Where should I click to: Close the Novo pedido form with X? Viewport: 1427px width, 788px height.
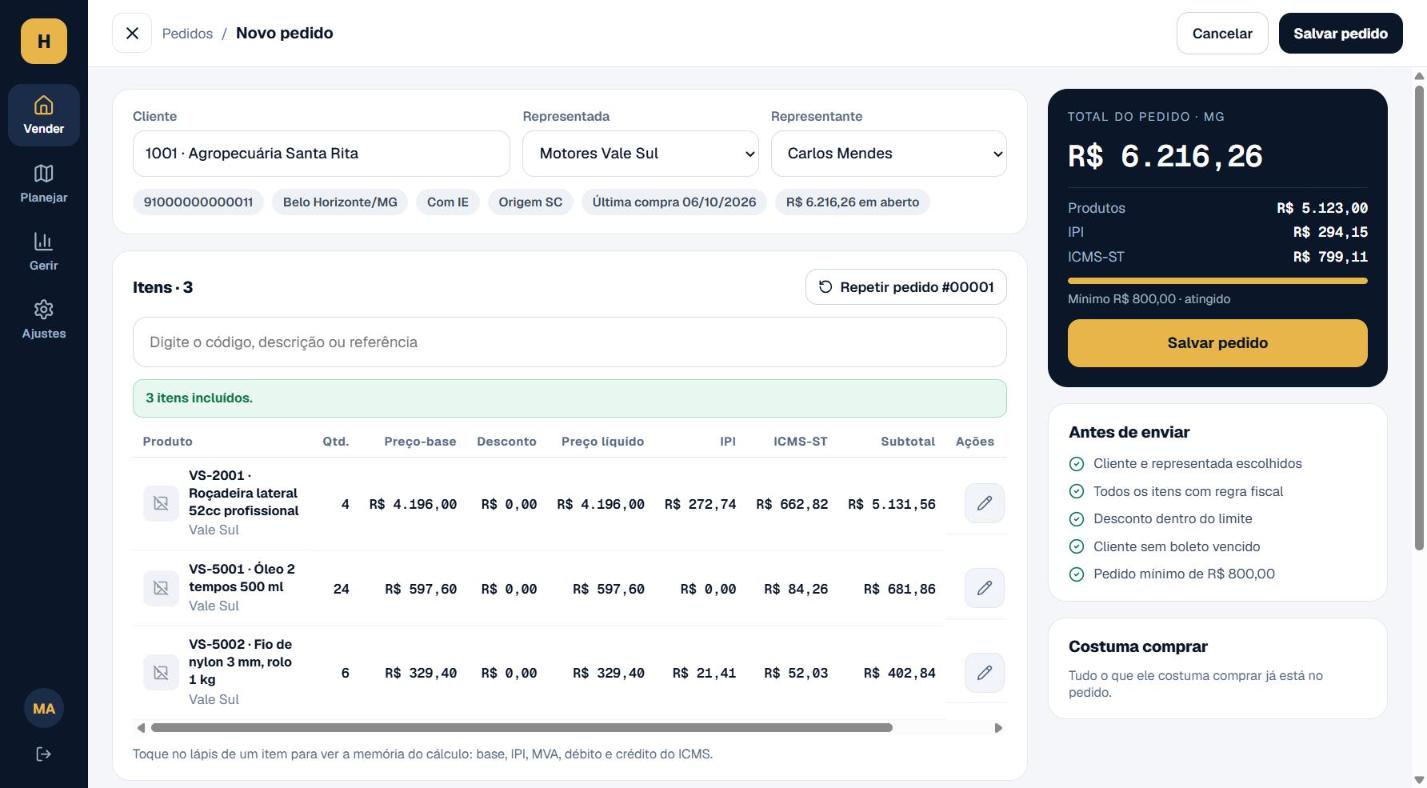(x=132, y=33)
